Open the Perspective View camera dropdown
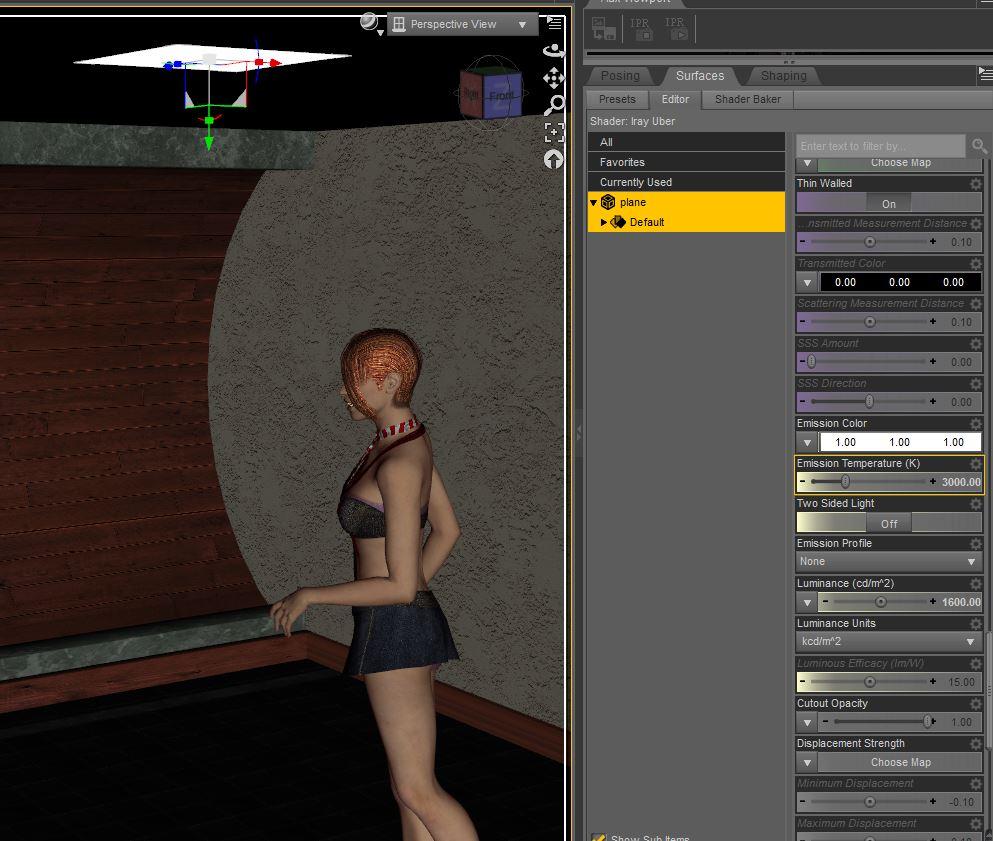 tap(462, 24)
